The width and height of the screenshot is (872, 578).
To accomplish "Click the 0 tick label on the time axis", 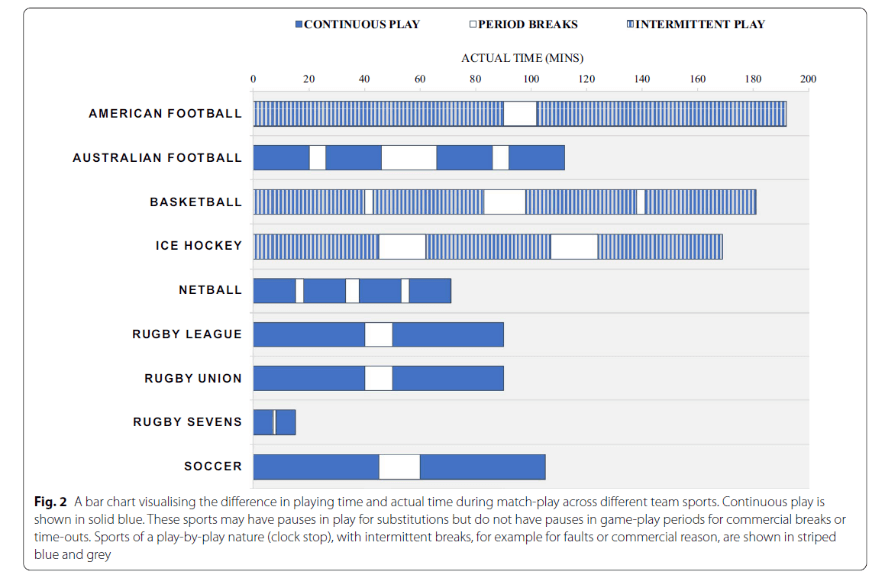I will pos(253,78).
